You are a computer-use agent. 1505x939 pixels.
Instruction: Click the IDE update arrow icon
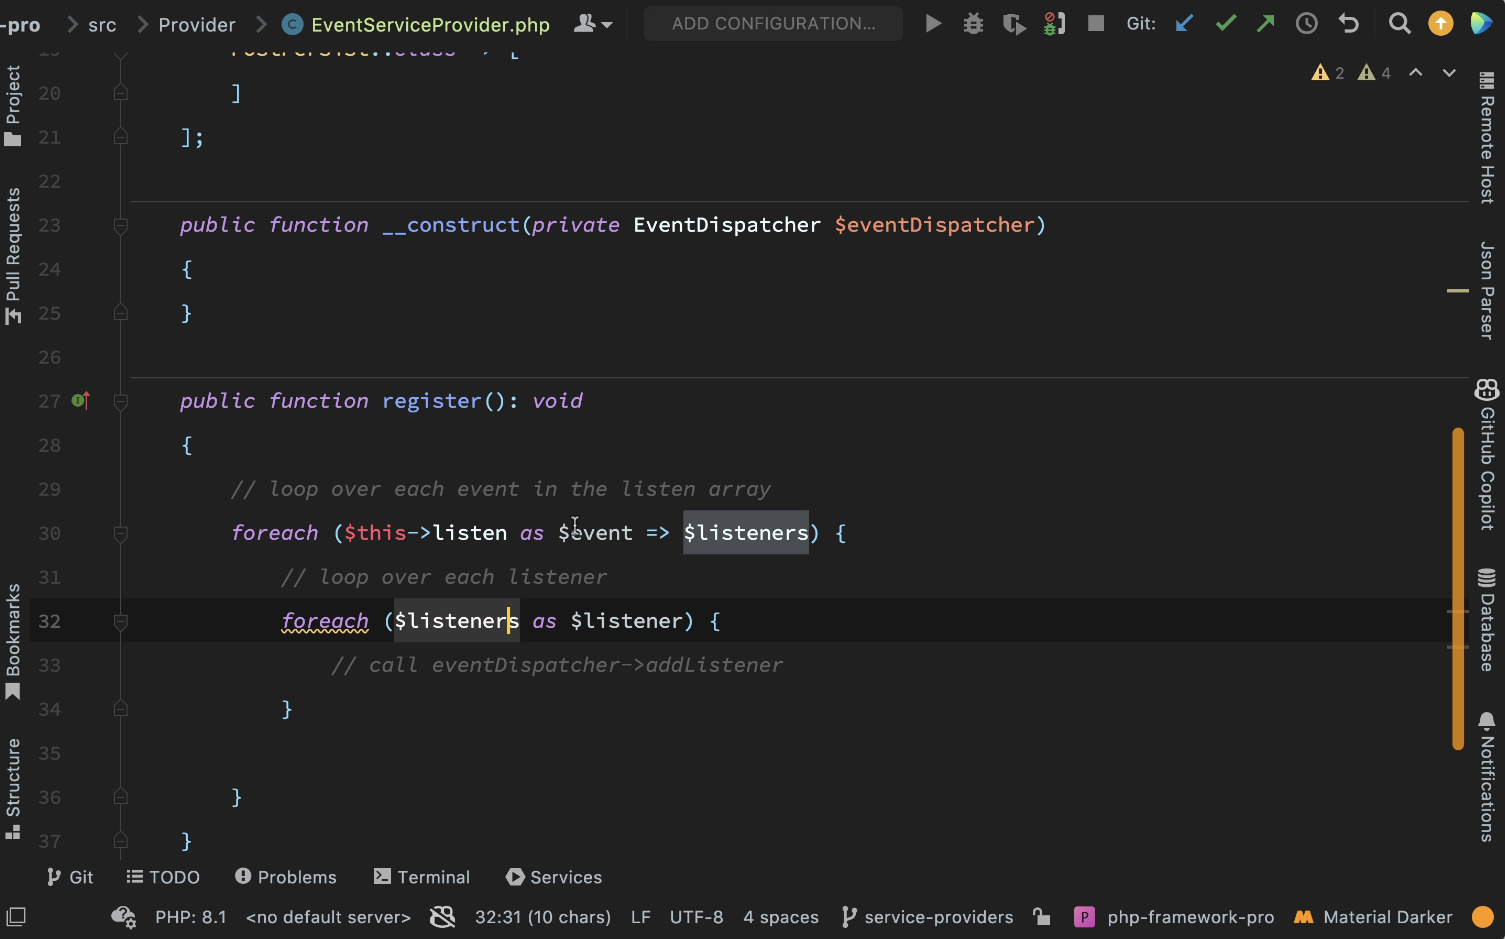1441,23
